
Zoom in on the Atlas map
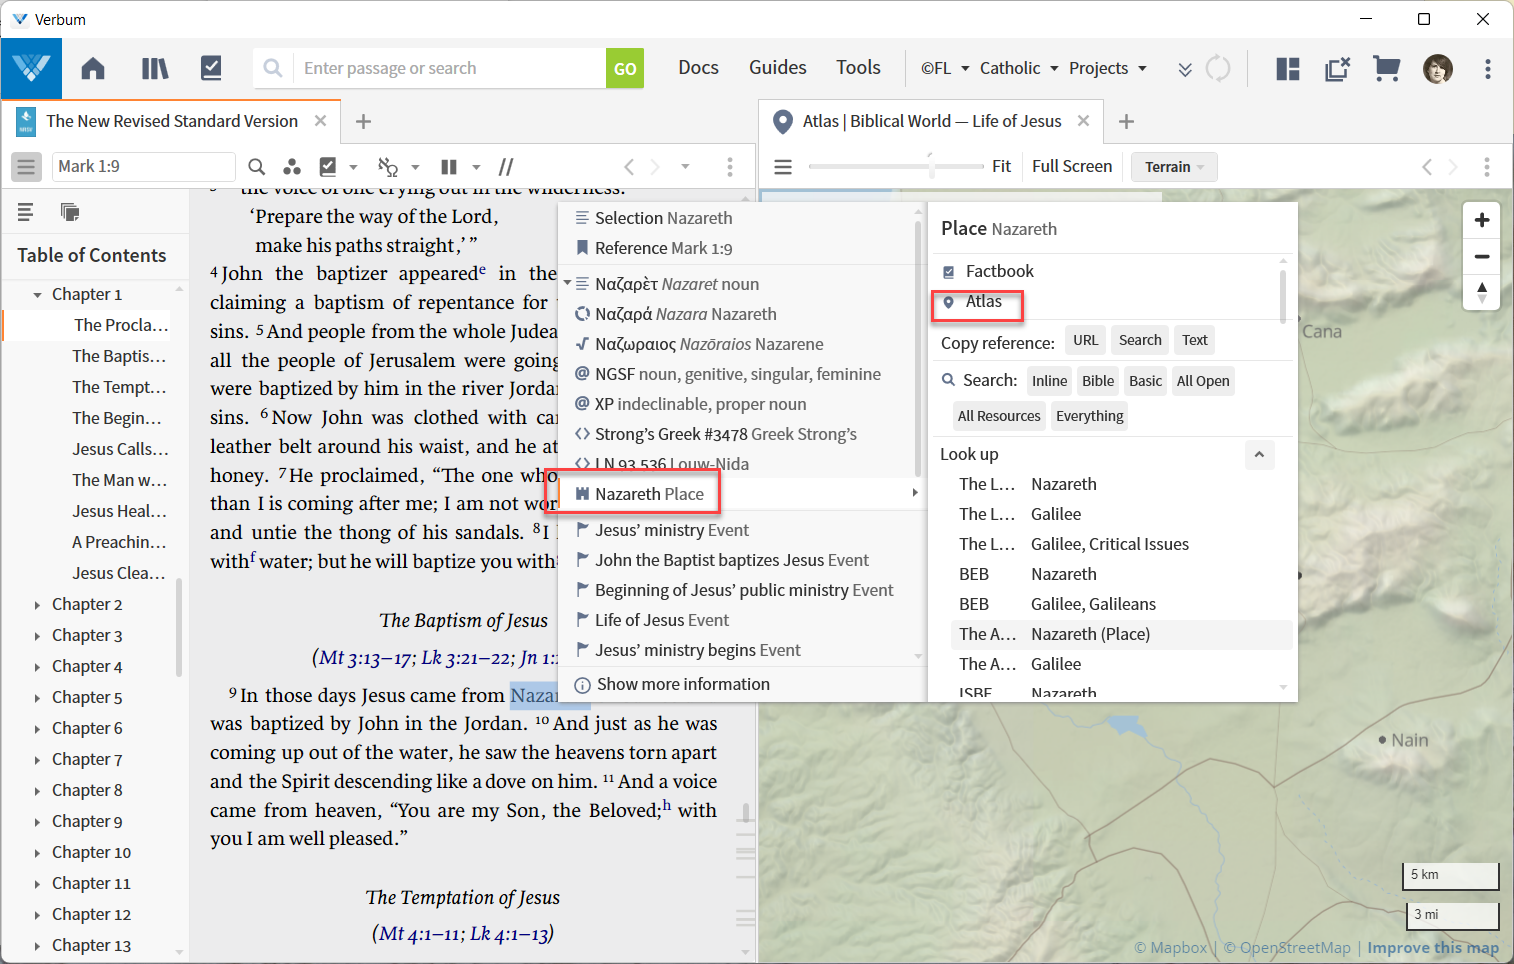click(x=1482, y=220)
